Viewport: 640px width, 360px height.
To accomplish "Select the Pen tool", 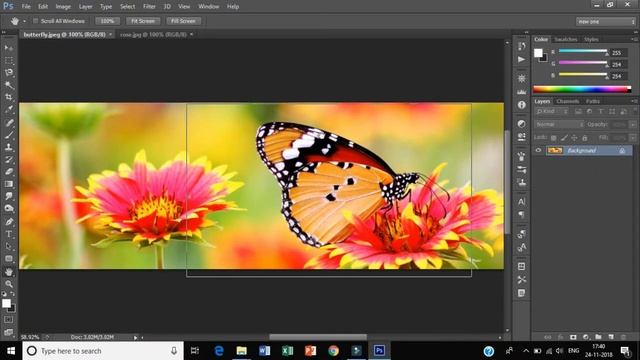I will click(x=9, y=222).
